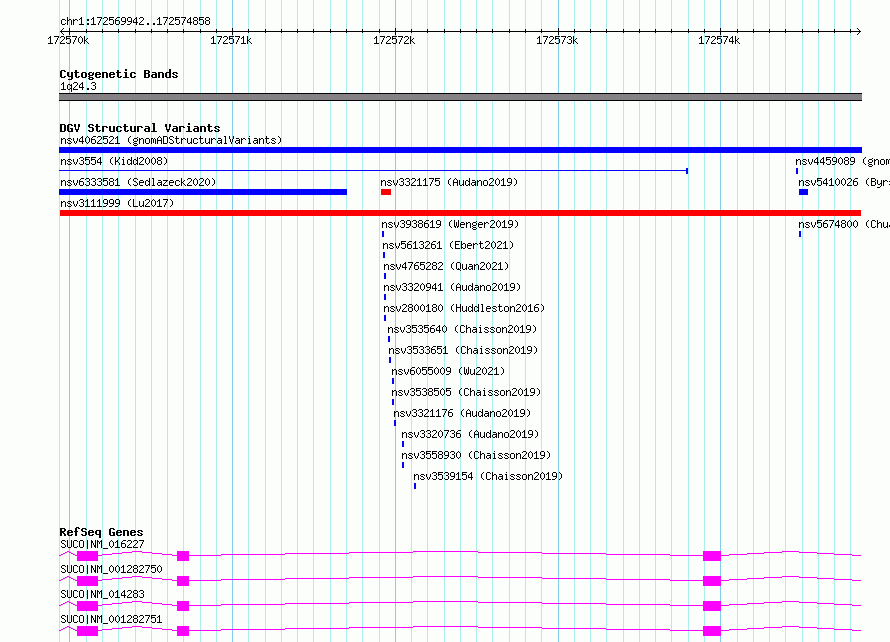
Task: Select the thin blue line of nsv3554
Action: 373,170
